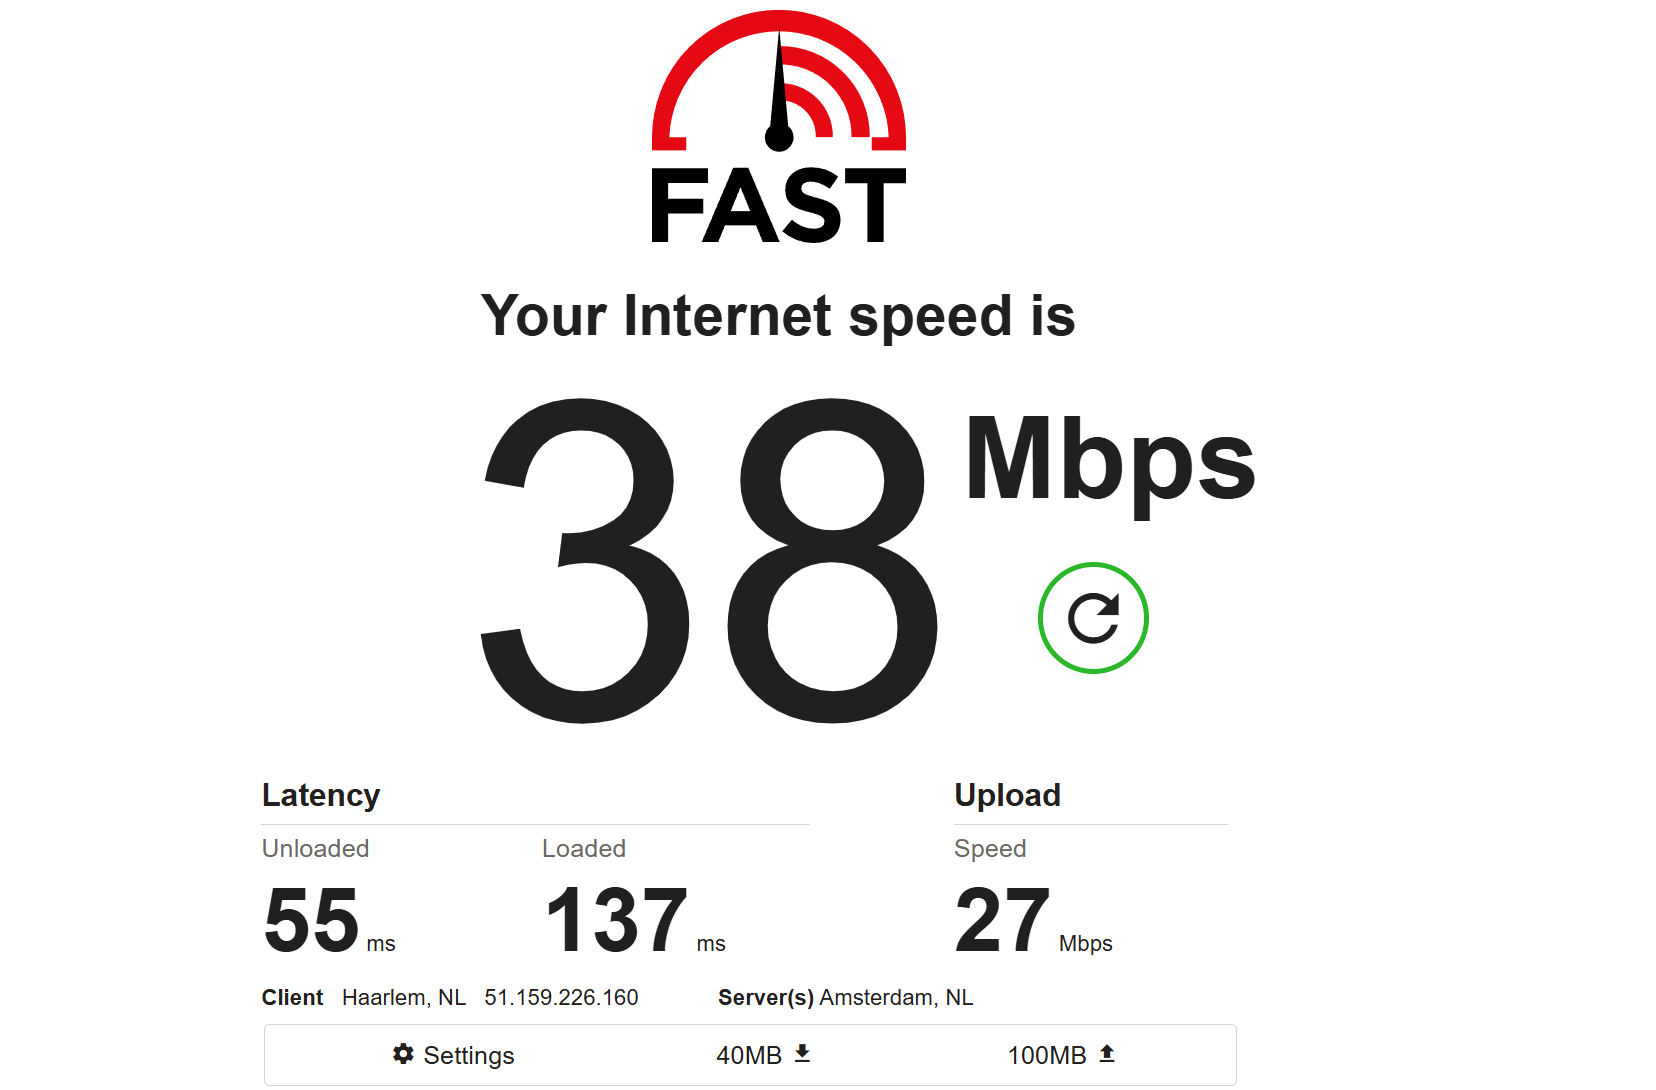Click the Upload heading
Screen dimensions: 1656x1090
1007,795
